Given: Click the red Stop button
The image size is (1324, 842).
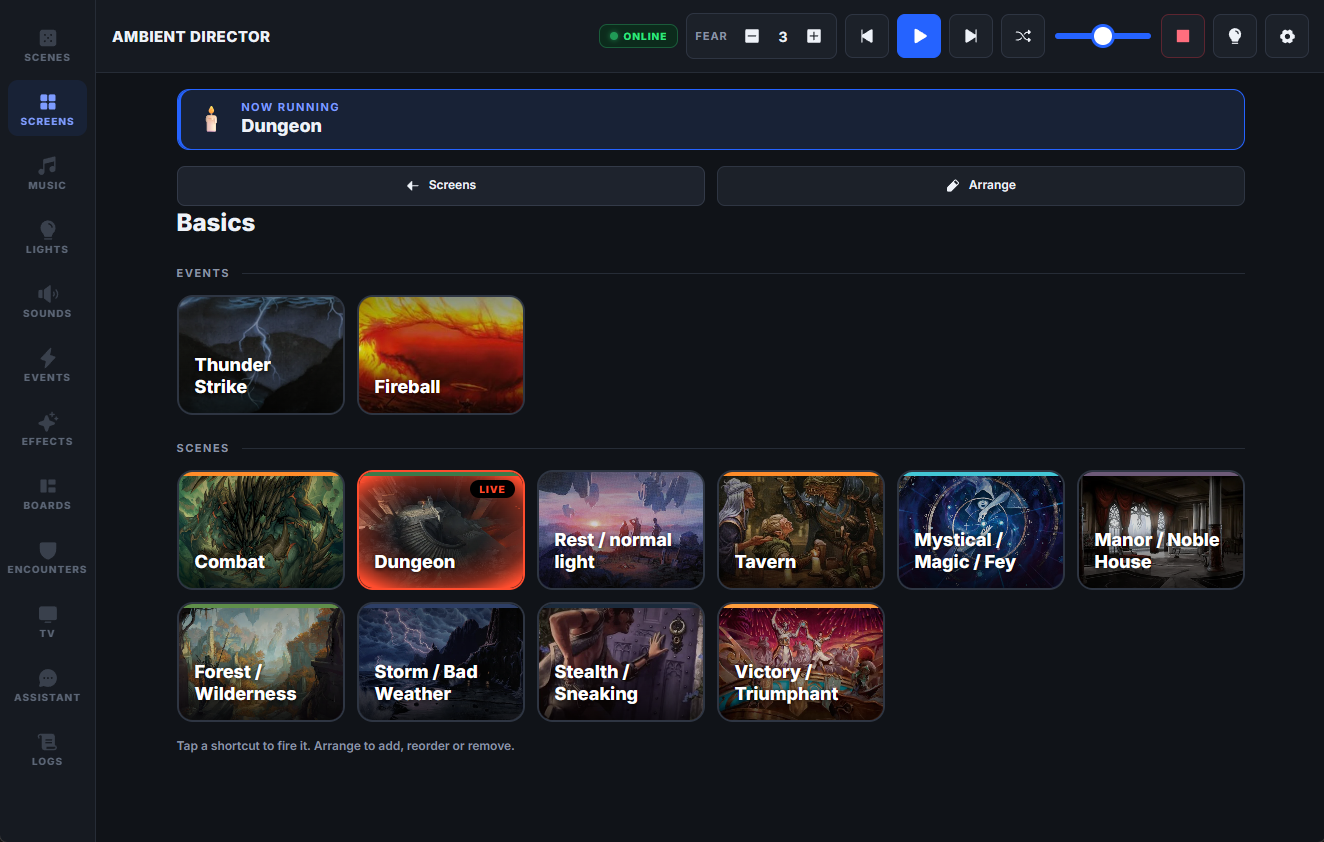Looking at the screenshot, I should (1183, 36).
